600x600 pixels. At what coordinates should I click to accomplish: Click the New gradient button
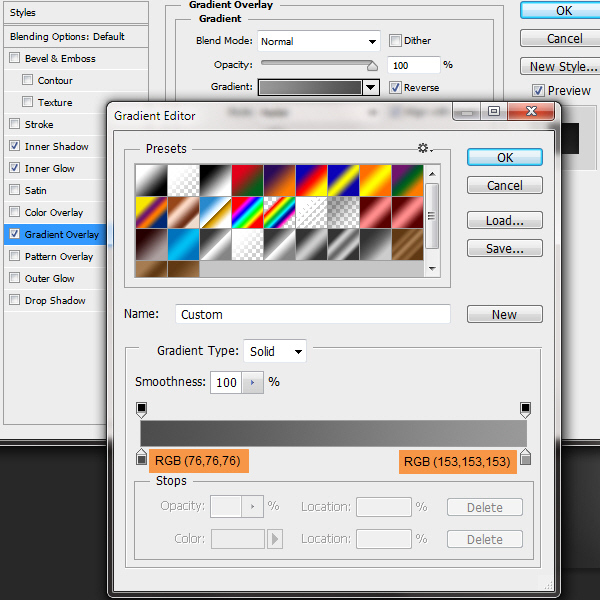(x=505, y=314)
